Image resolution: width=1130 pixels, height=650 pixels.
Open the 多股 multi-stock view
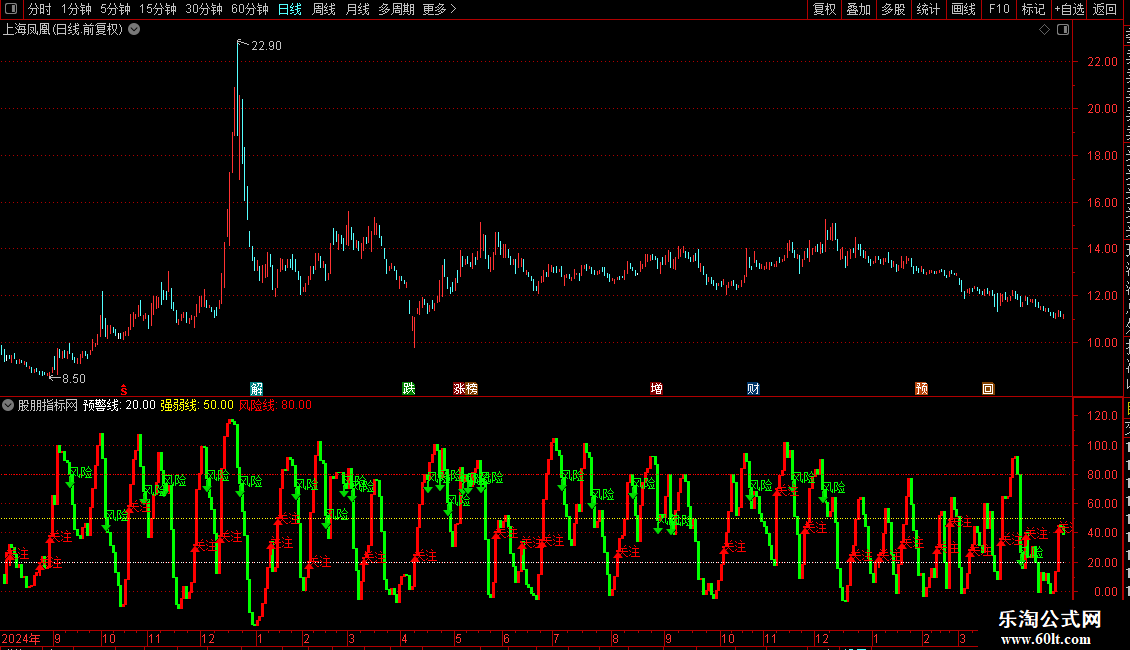893,9
